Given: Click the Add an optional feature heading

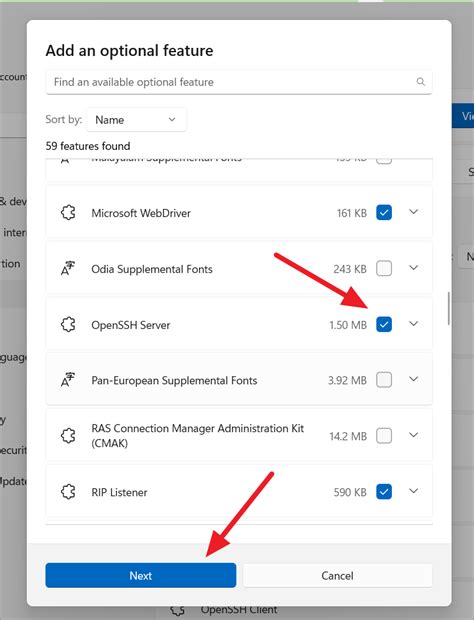Looking at the screenshot, I should [129, 51].
